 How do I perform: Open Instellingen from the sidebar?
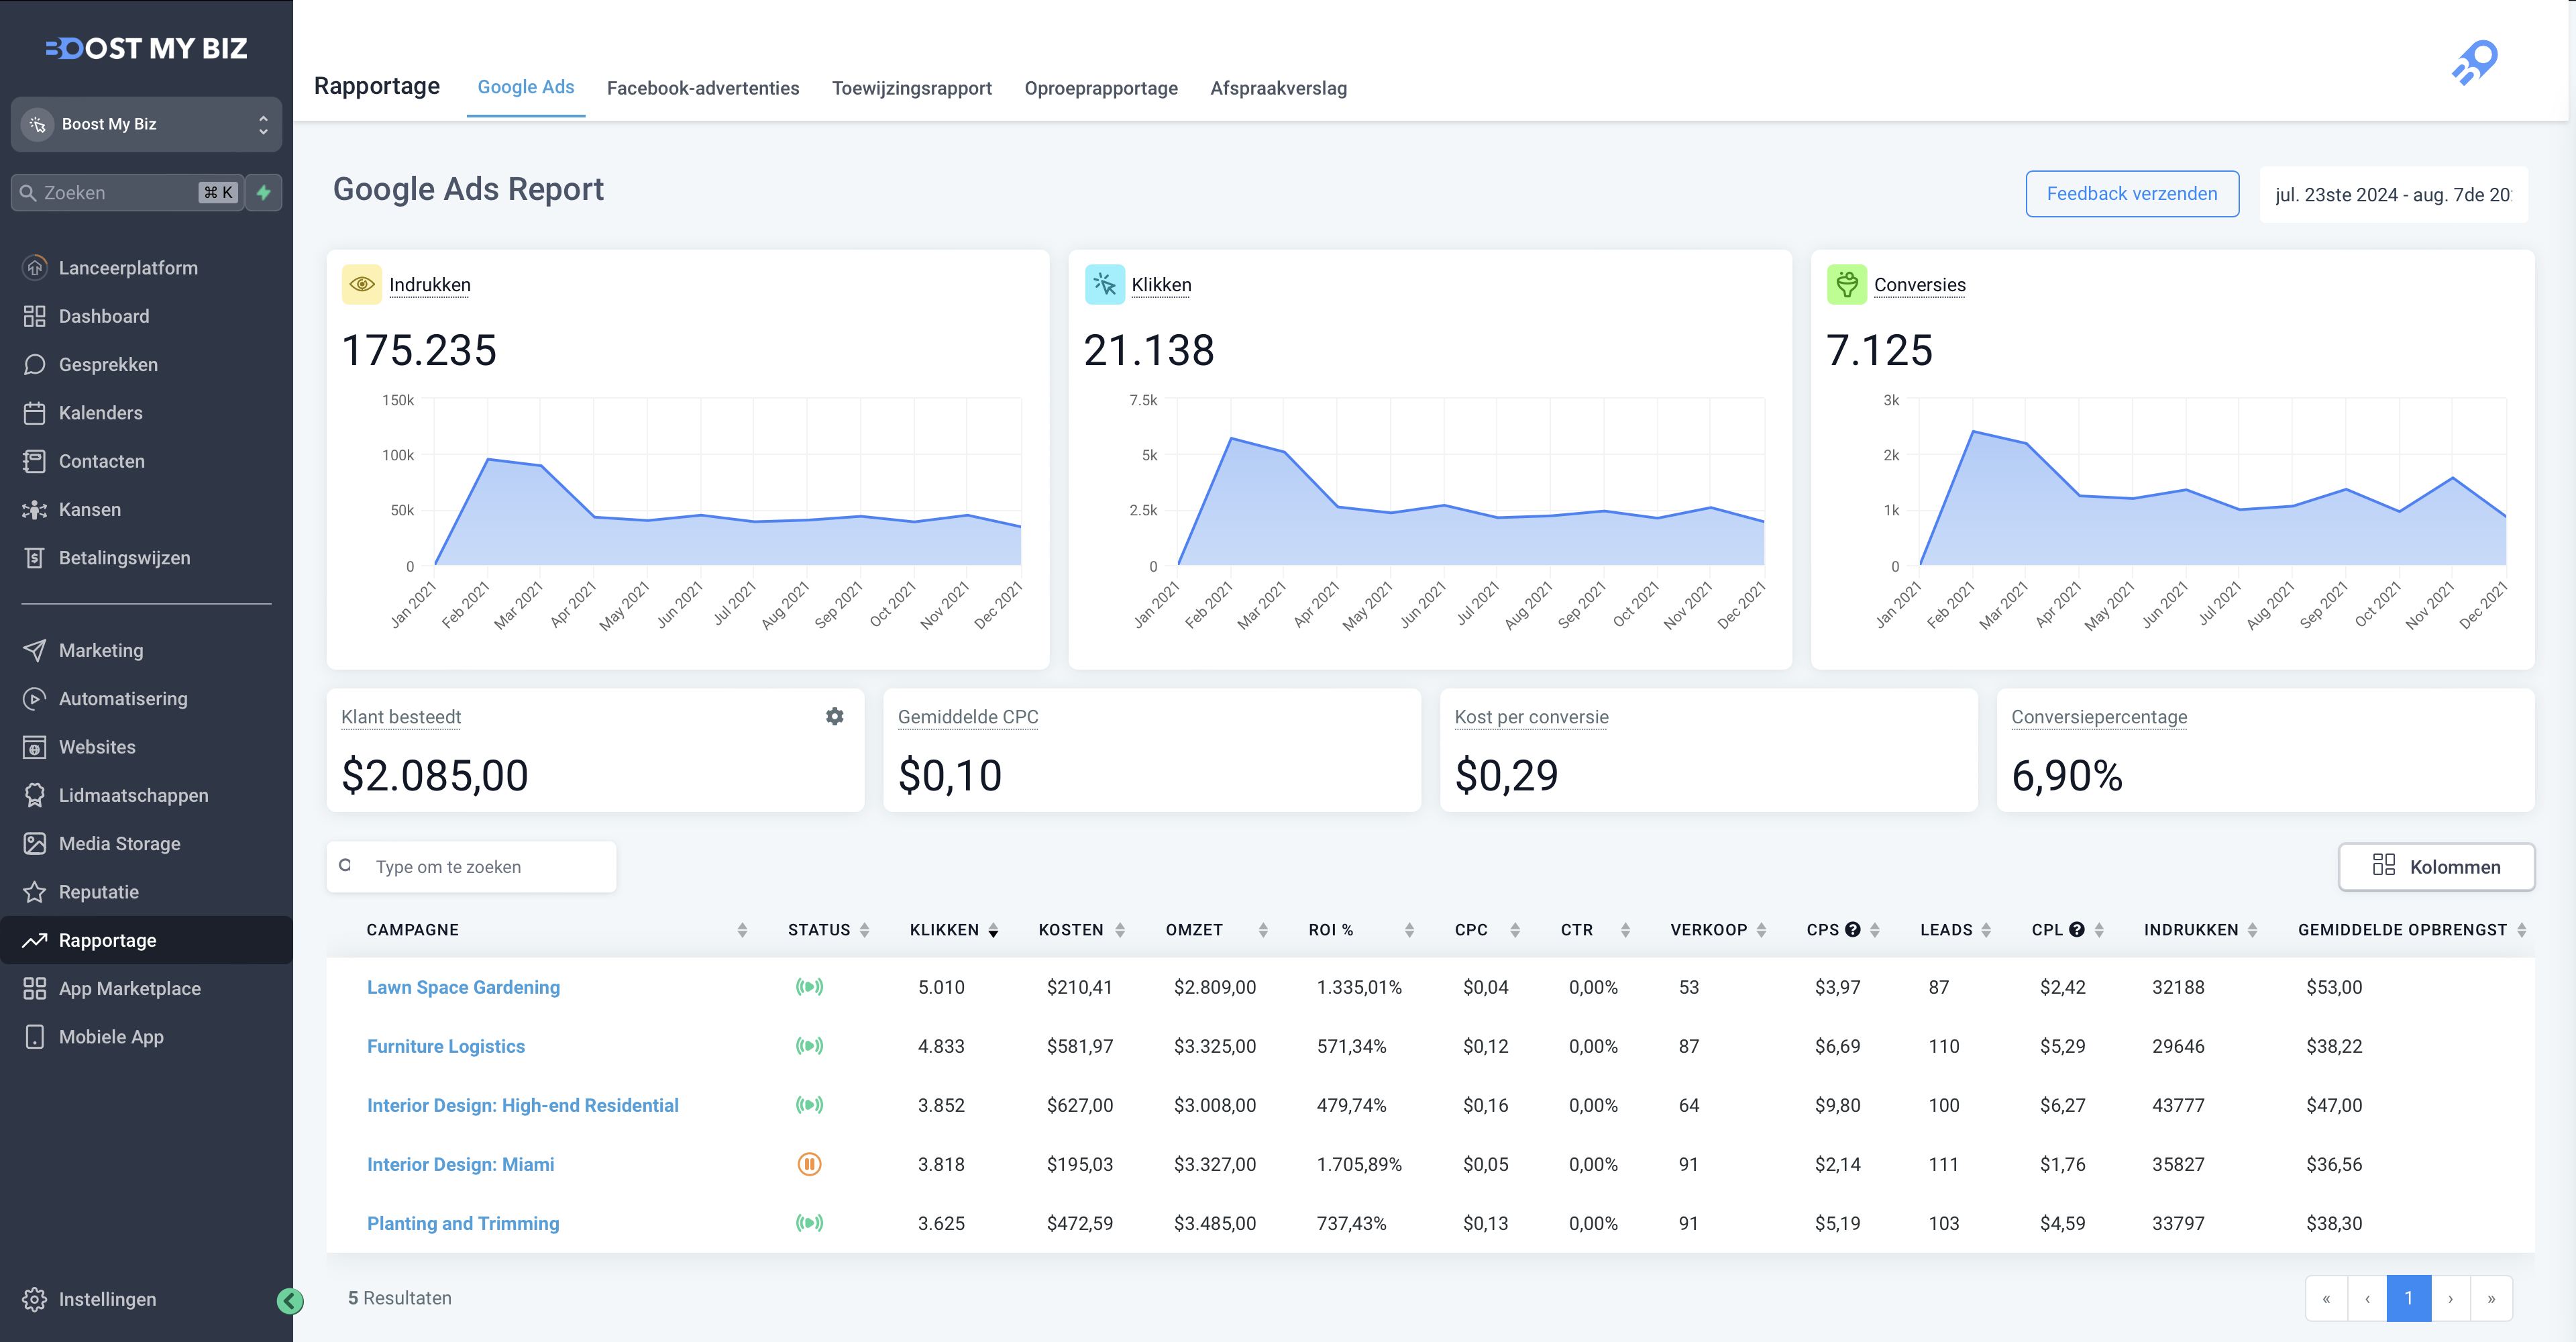click(x=107, y=1299)
